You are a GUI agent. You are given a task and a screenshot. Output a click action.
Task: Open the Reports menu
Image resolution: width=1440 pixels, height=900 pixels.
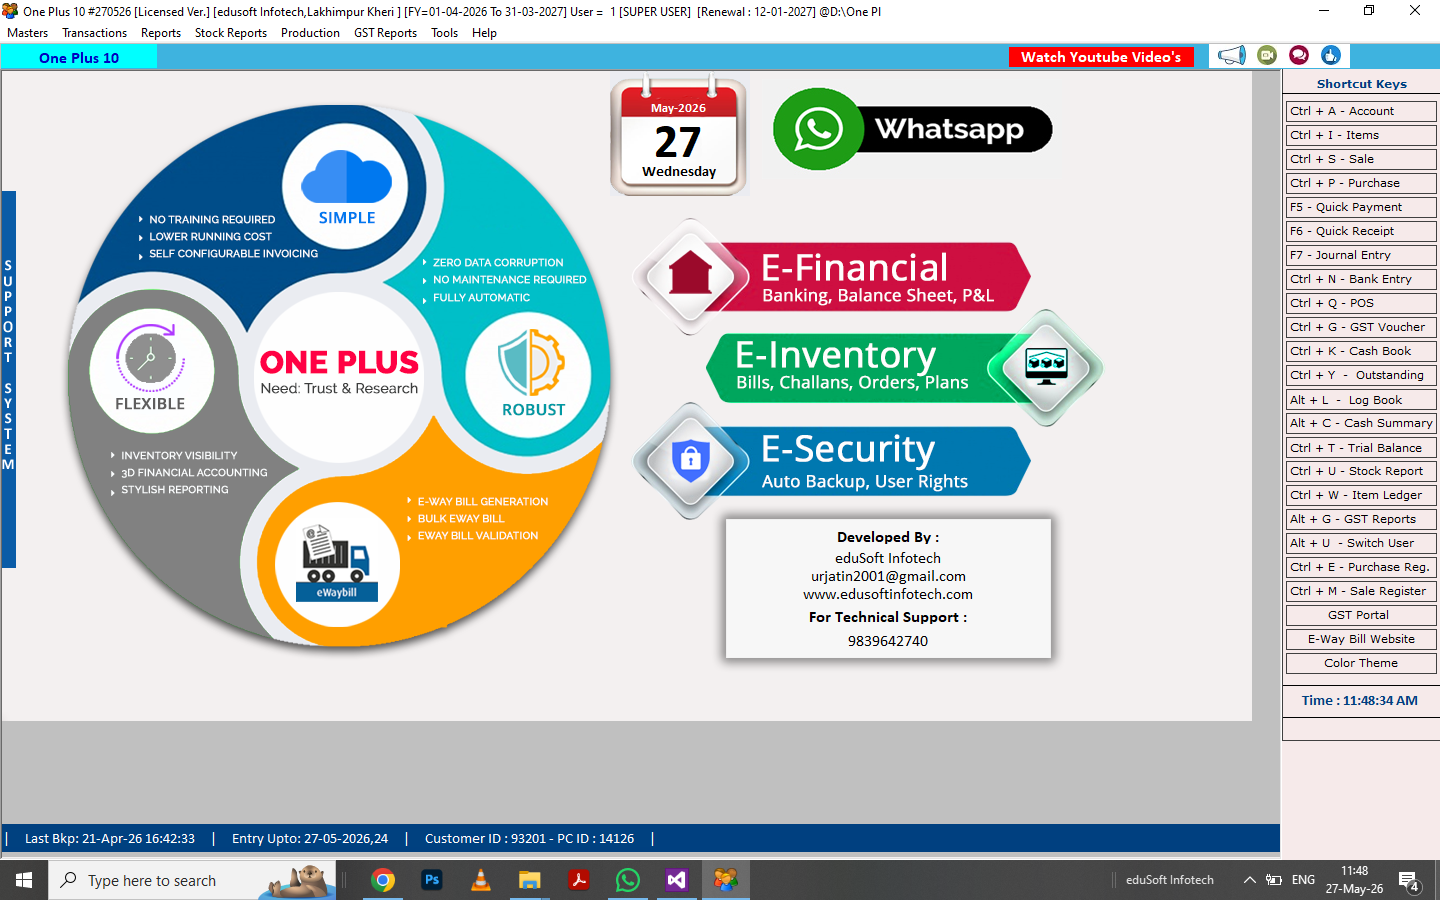coord(161,33)
